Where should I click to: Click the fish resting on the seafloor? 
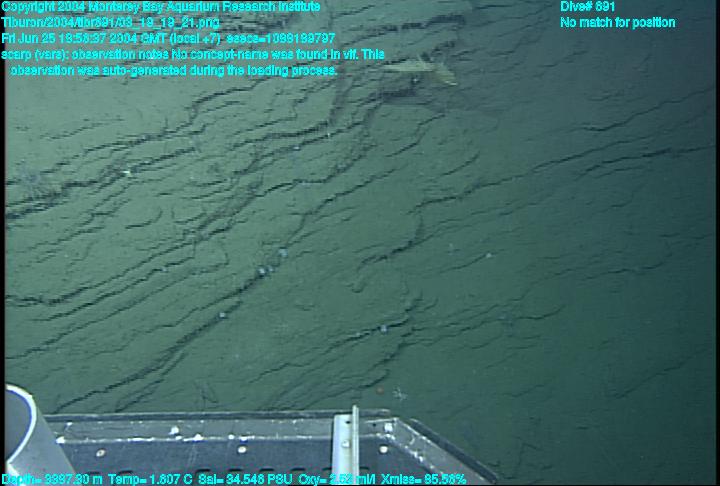pos(421,71)
